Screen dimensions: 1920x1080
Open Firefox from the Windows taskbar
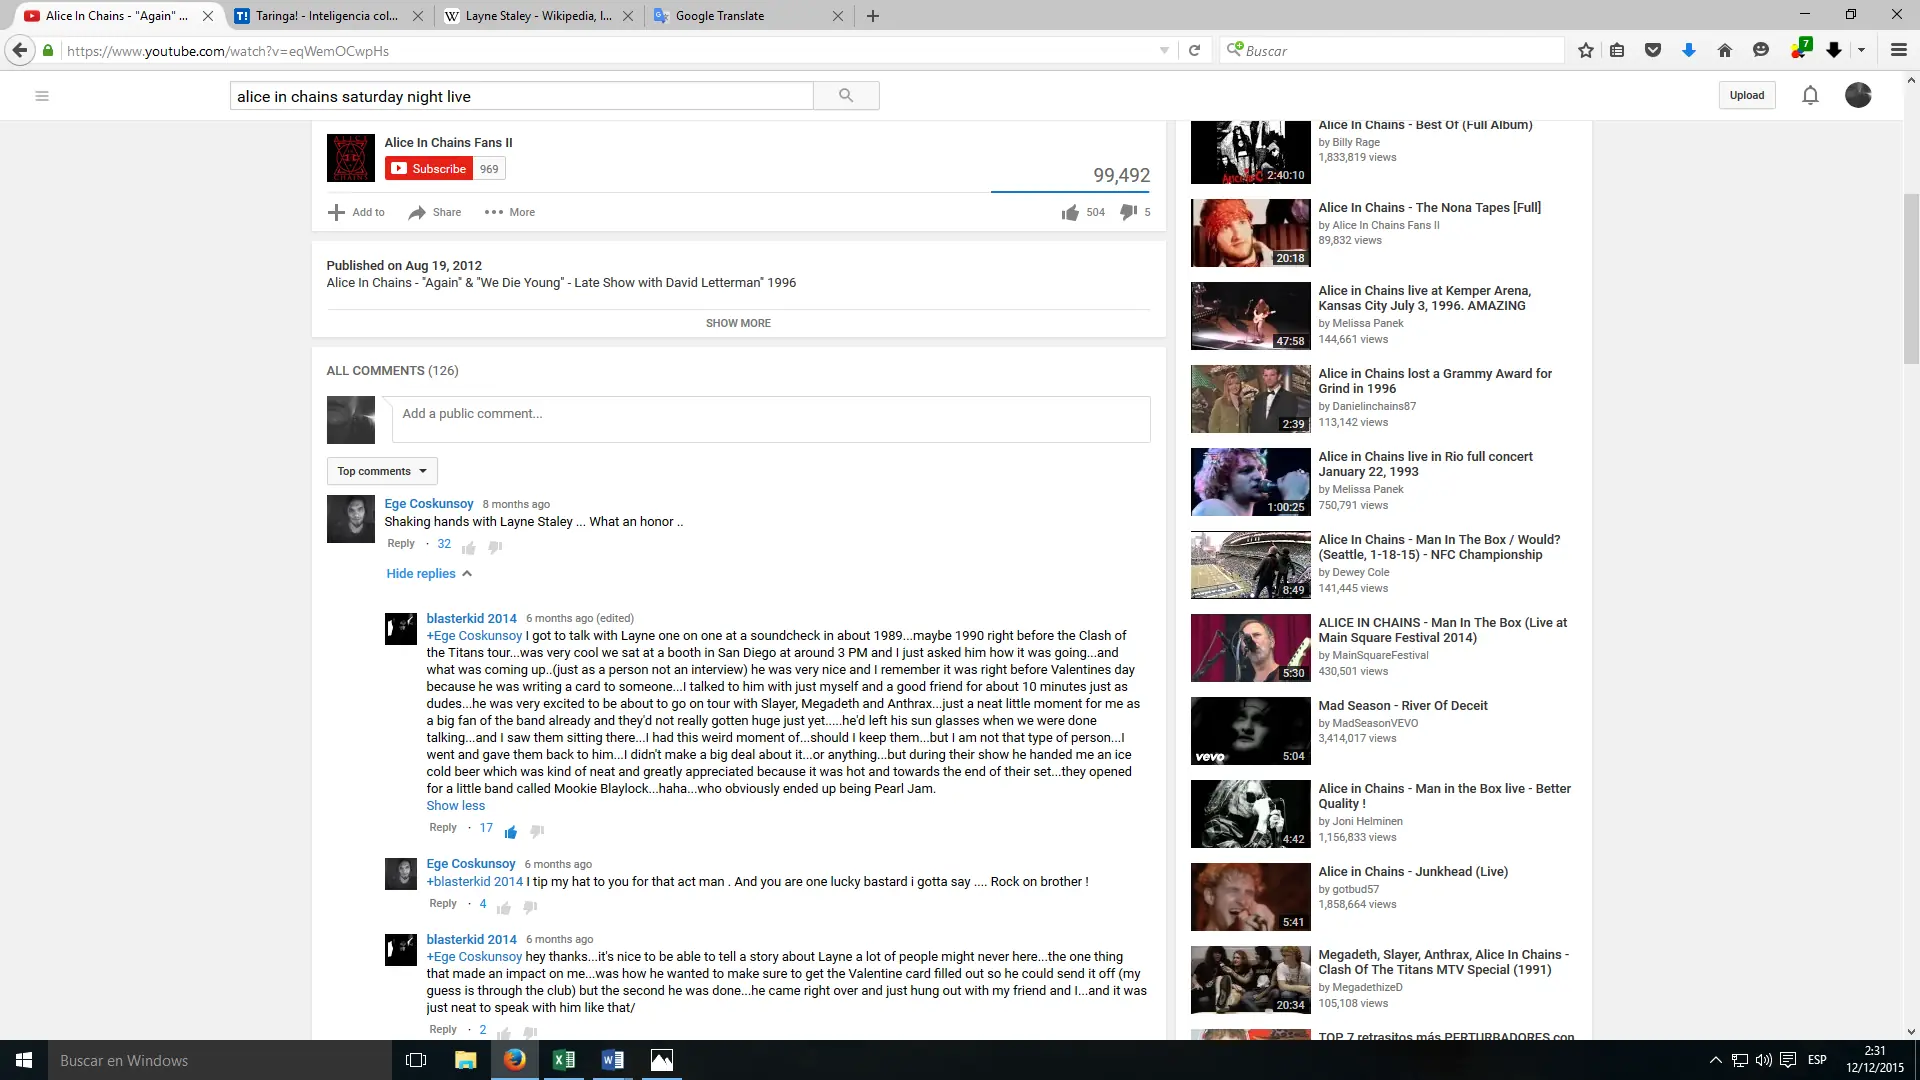click(x=515, y=1060)
